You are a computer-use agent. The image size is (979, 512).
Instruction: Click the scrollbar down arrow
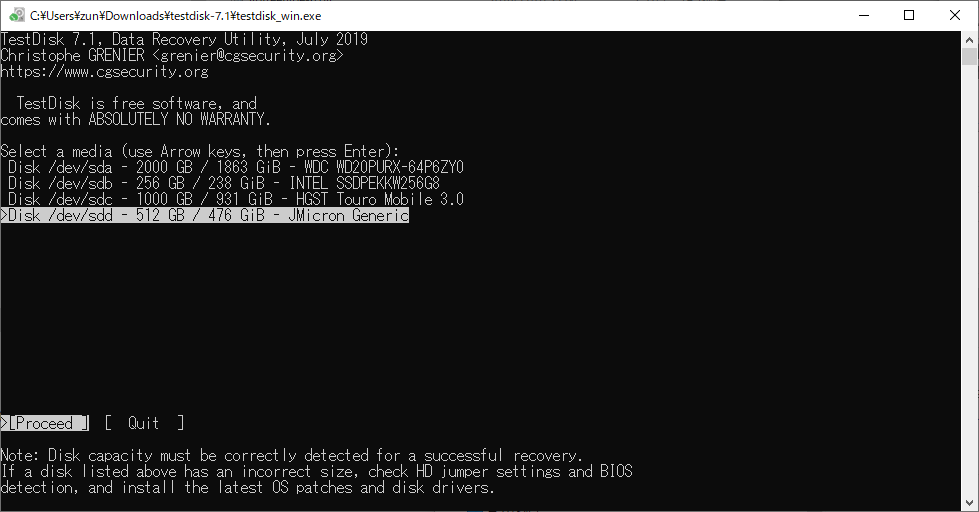click(x=970, y=503)
